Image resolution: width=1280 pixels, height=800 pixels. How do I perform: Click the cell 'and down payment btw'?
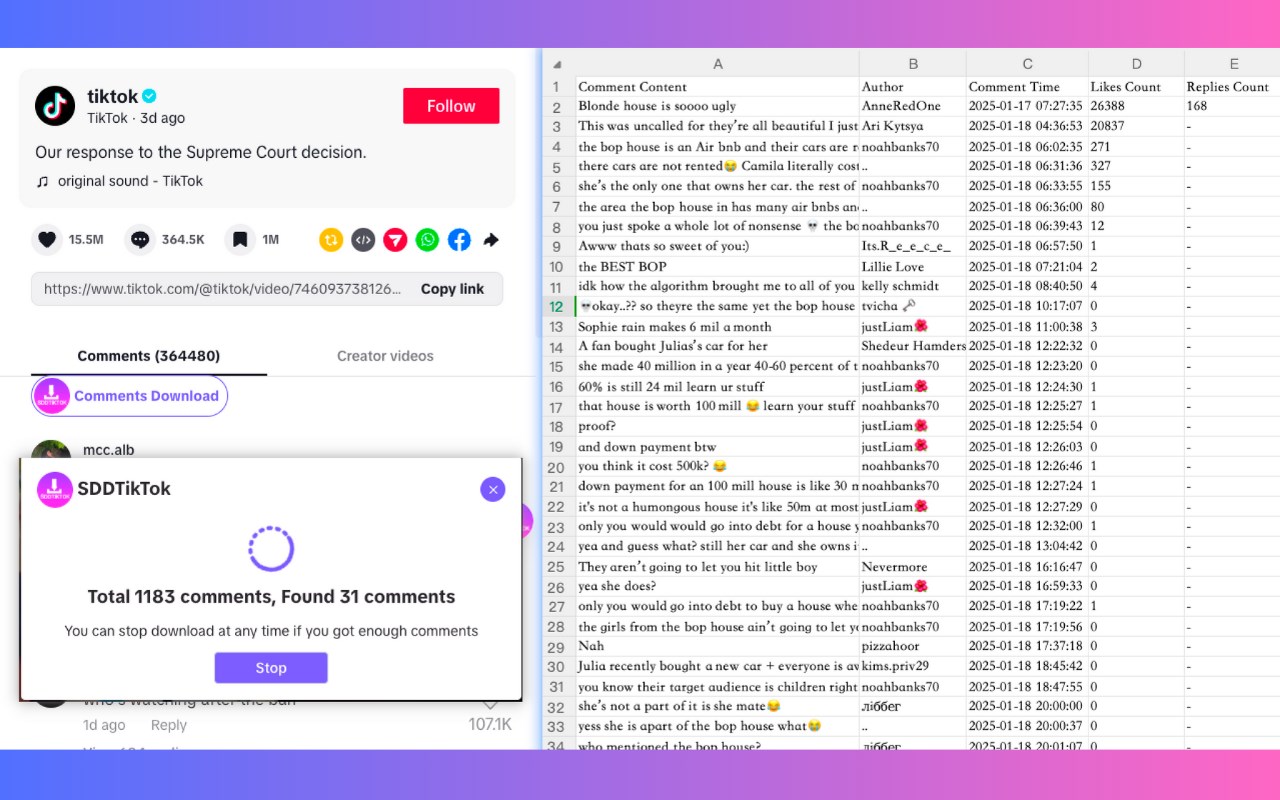(717, 446)
